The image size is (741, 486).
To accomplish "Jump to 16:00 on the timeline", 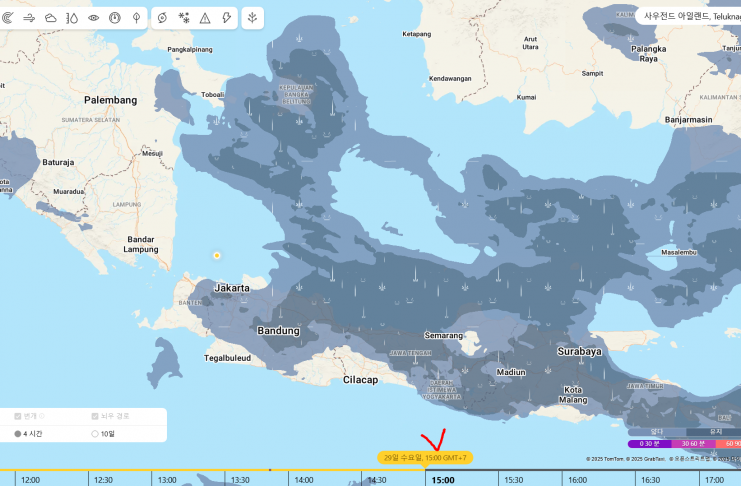I will (x=578, y=480).
